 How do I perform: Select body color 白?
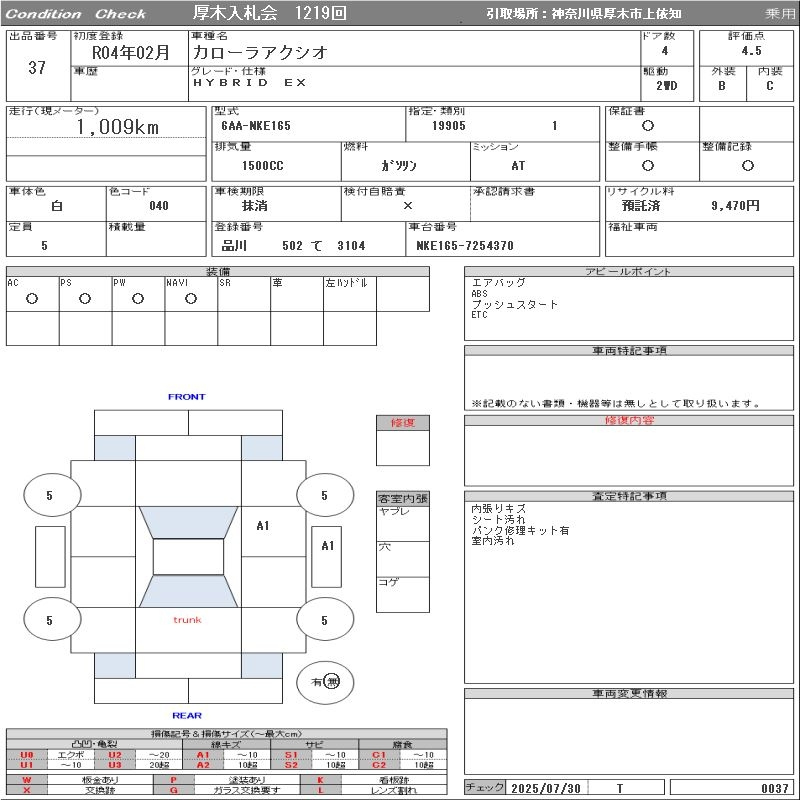coord(57,206)
